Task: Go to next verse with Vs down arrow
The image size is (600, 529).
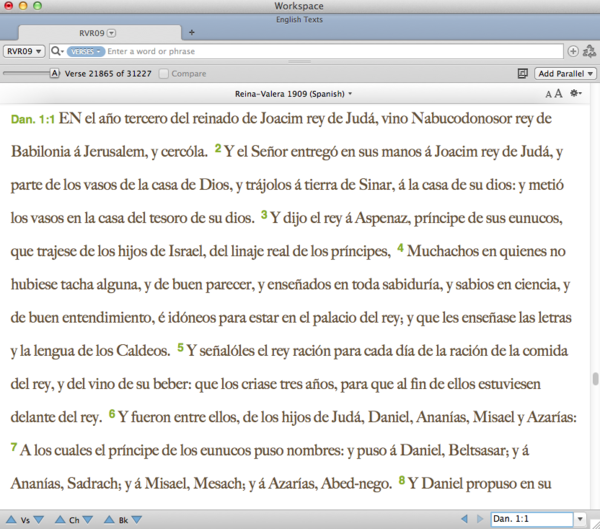Action: click(x=39, y=519)
